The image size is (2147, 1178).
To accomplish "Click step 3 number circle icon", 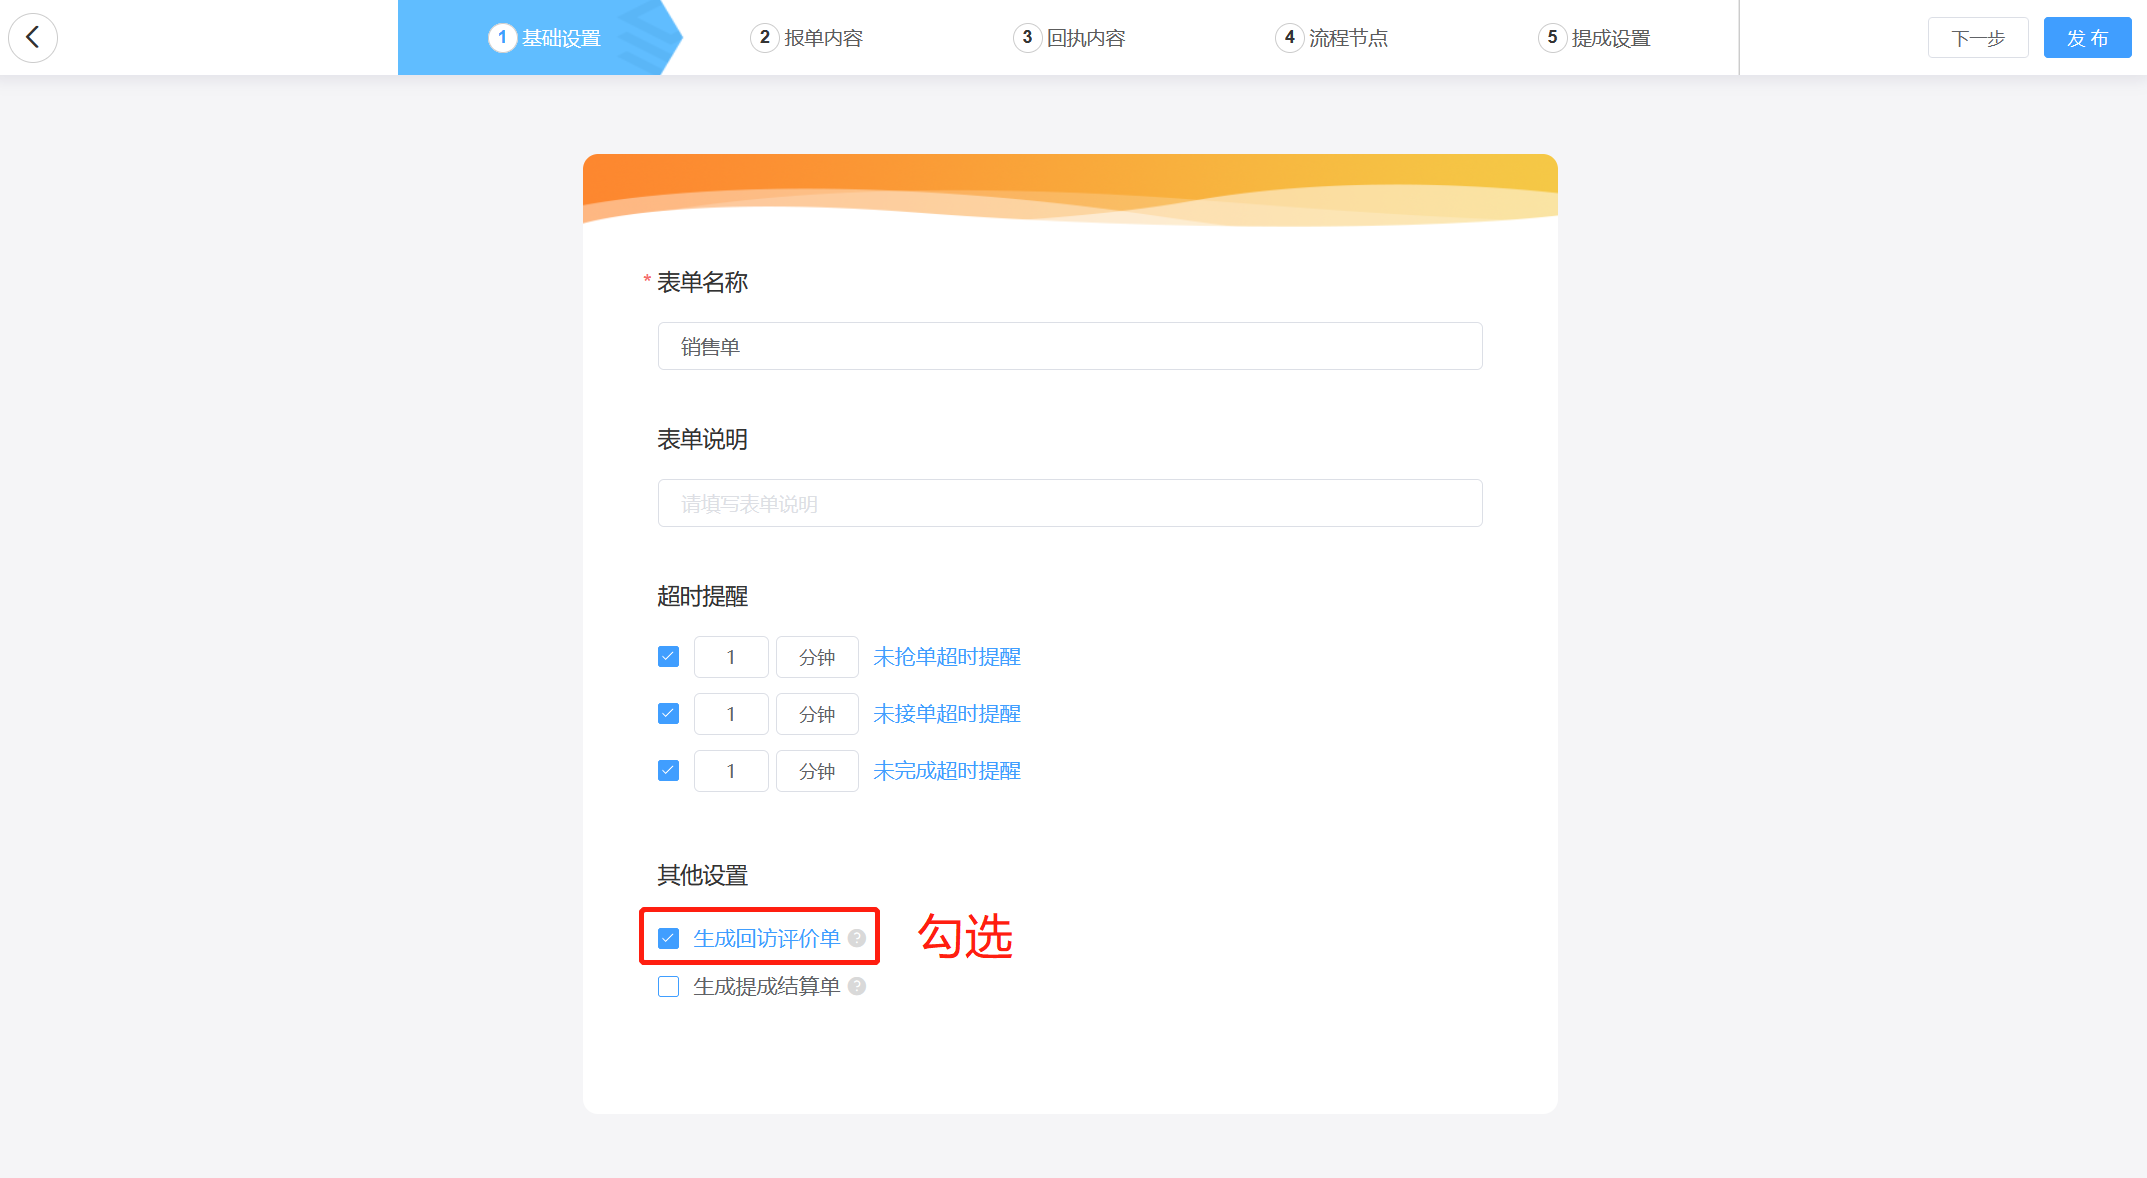I will pyautogui.click(x=1027, y=38).
